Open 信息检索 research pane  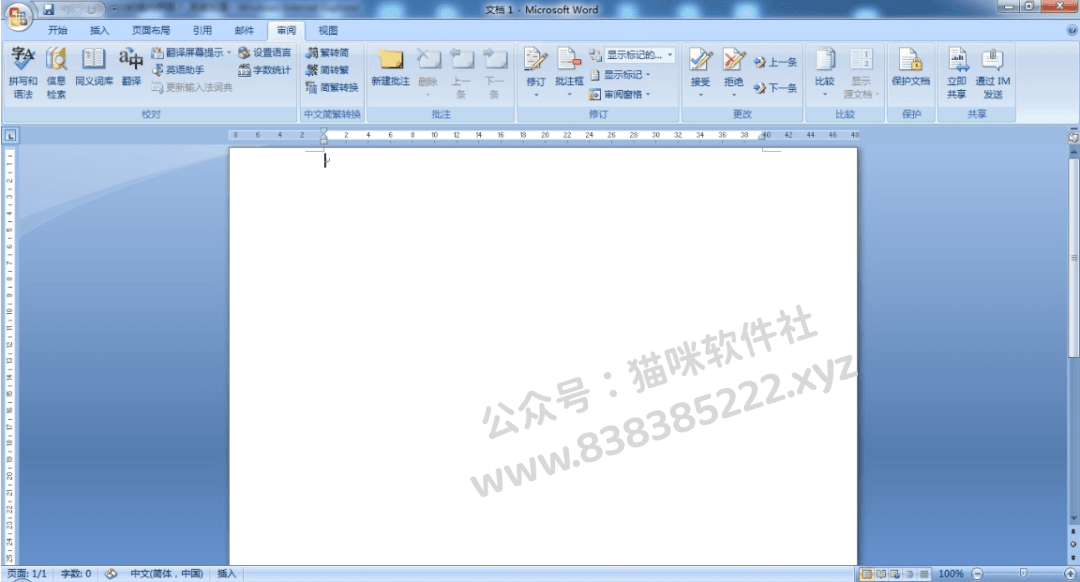tap(56, 73)
